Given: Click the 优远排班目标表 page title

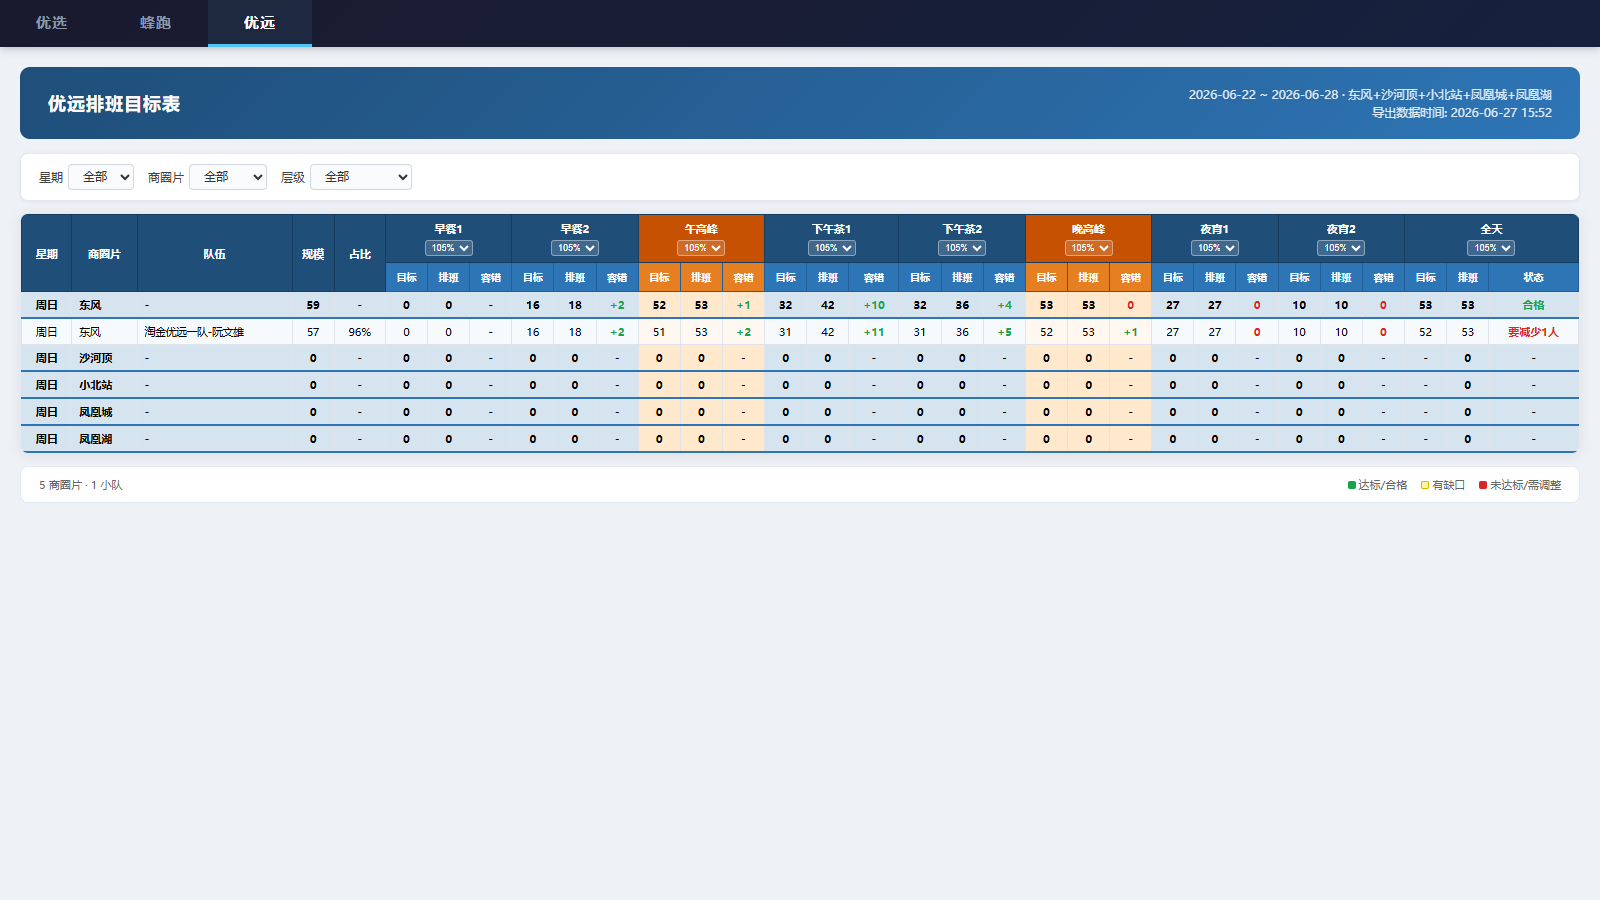Looking at the screenshot, I should [114, 104].
